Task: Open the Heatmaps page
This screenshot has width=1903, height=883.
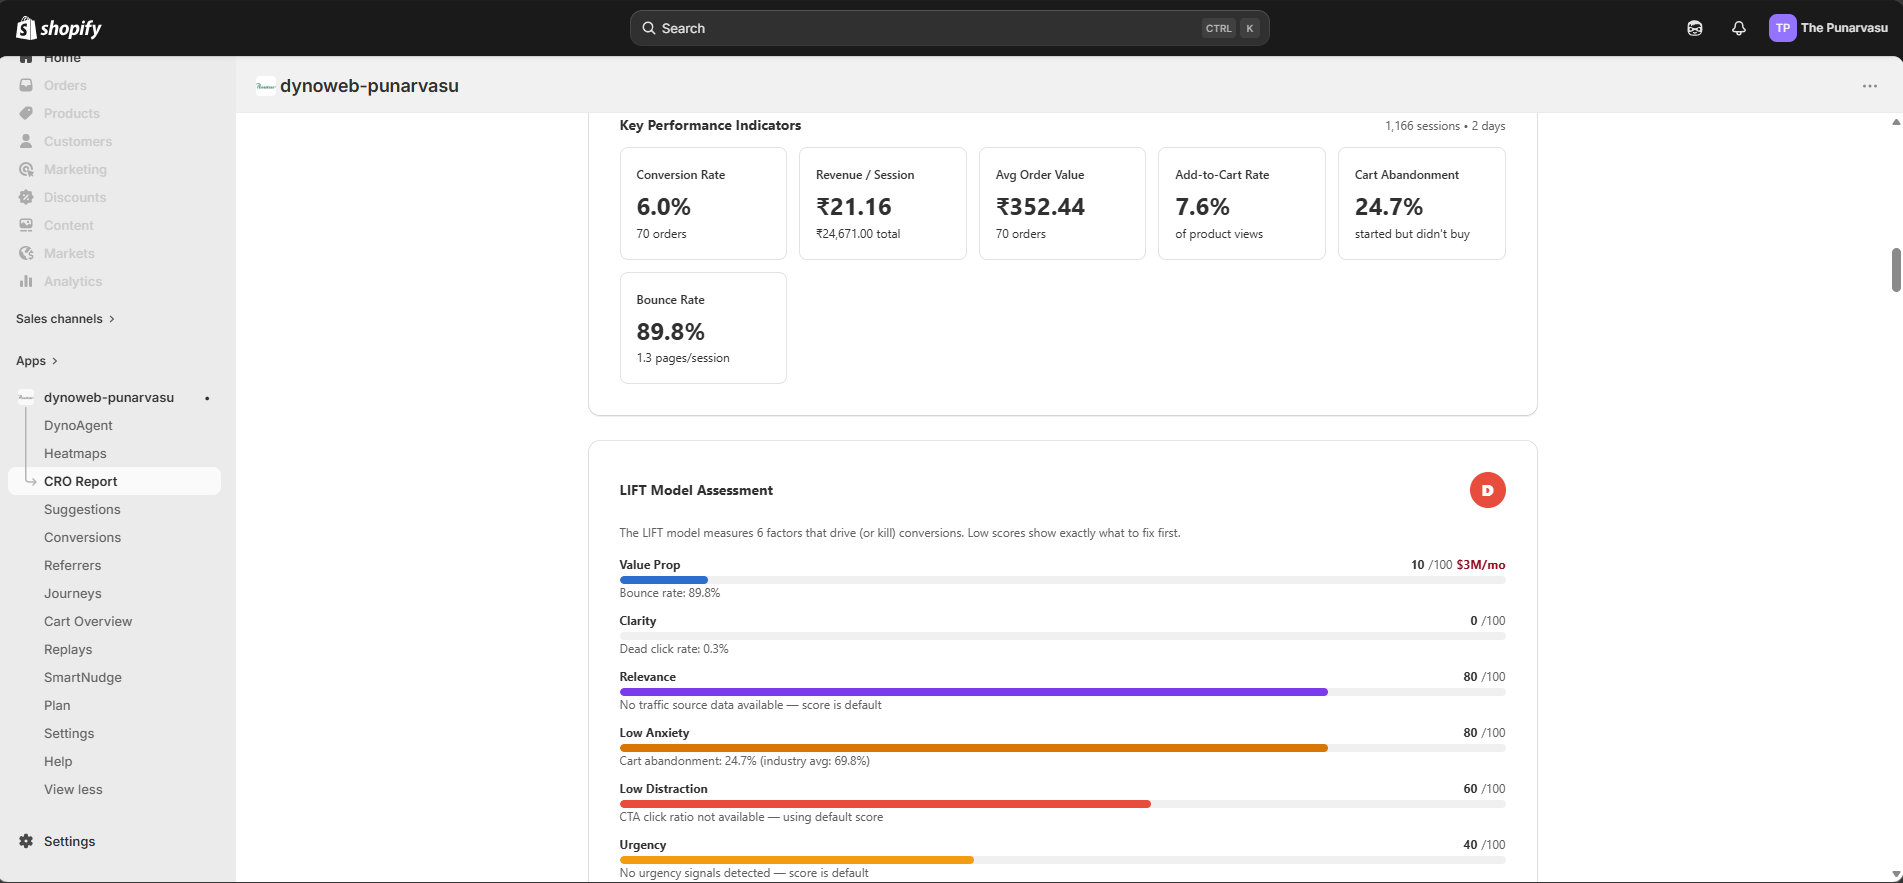Action: pos(75,453)
